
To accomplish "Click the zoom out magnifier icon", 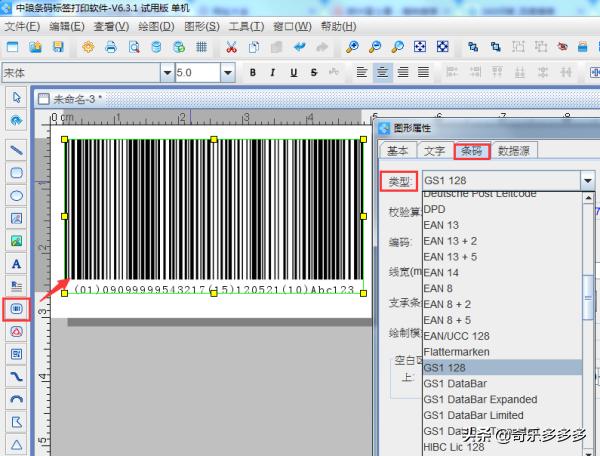I will tap(375, 47).
